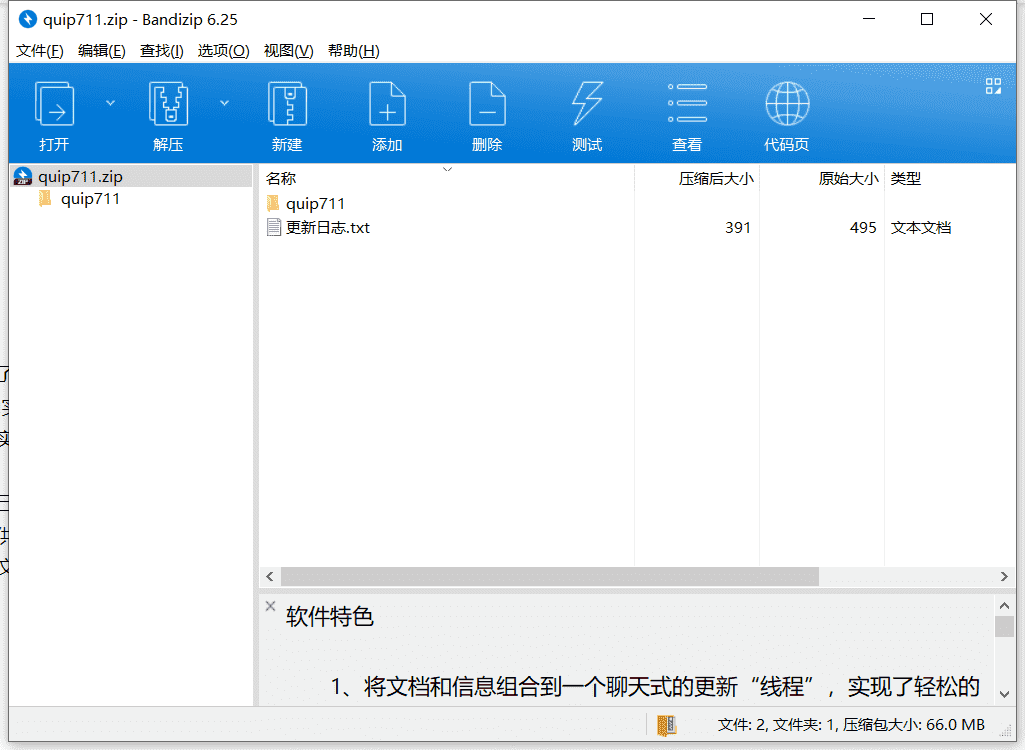Click the comment panel vertical scrollbar thumb

pos(1004,626)
